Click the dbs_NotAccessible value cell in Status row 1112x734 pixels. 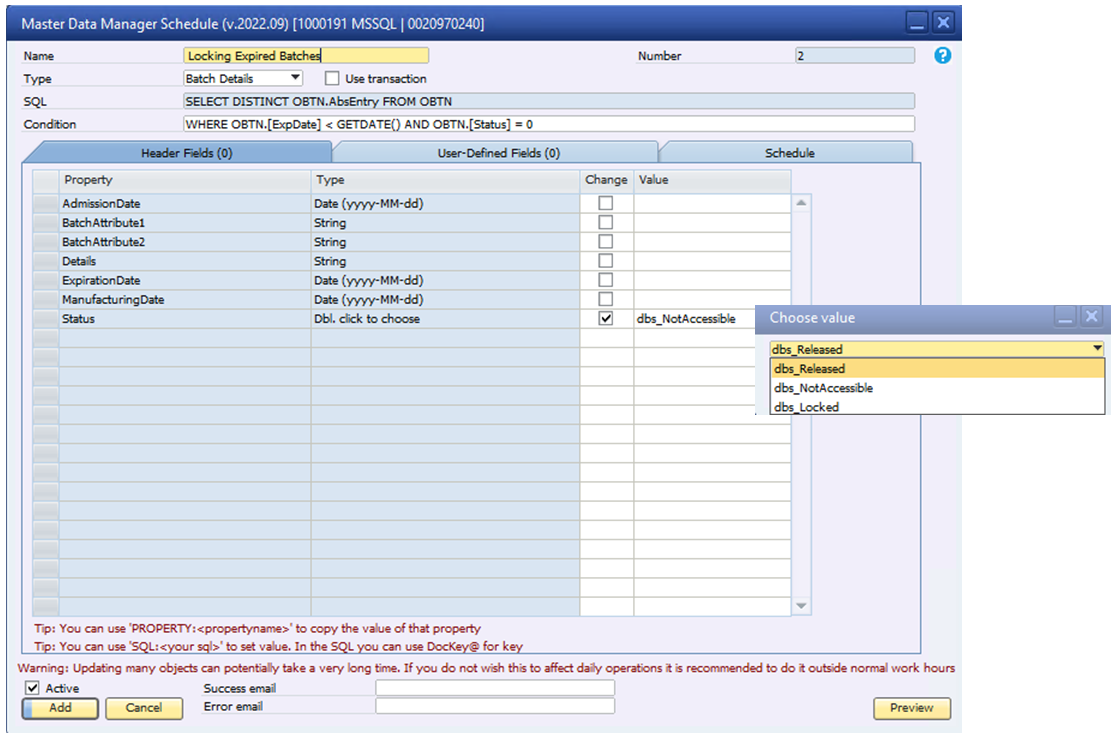coord(695,318)
